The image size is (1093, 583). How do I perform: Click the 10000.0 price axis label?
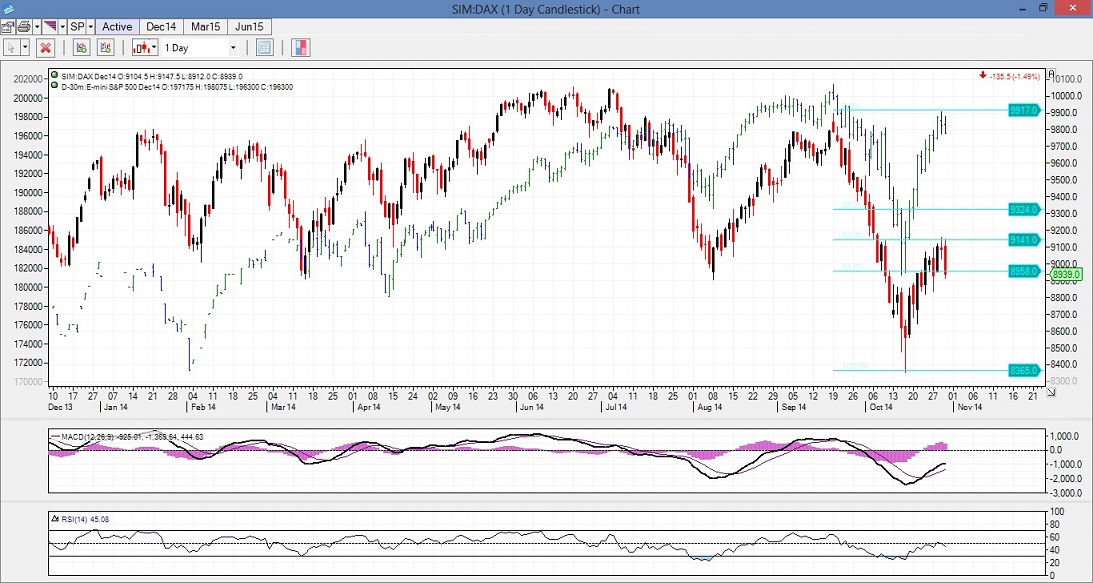1069,95
